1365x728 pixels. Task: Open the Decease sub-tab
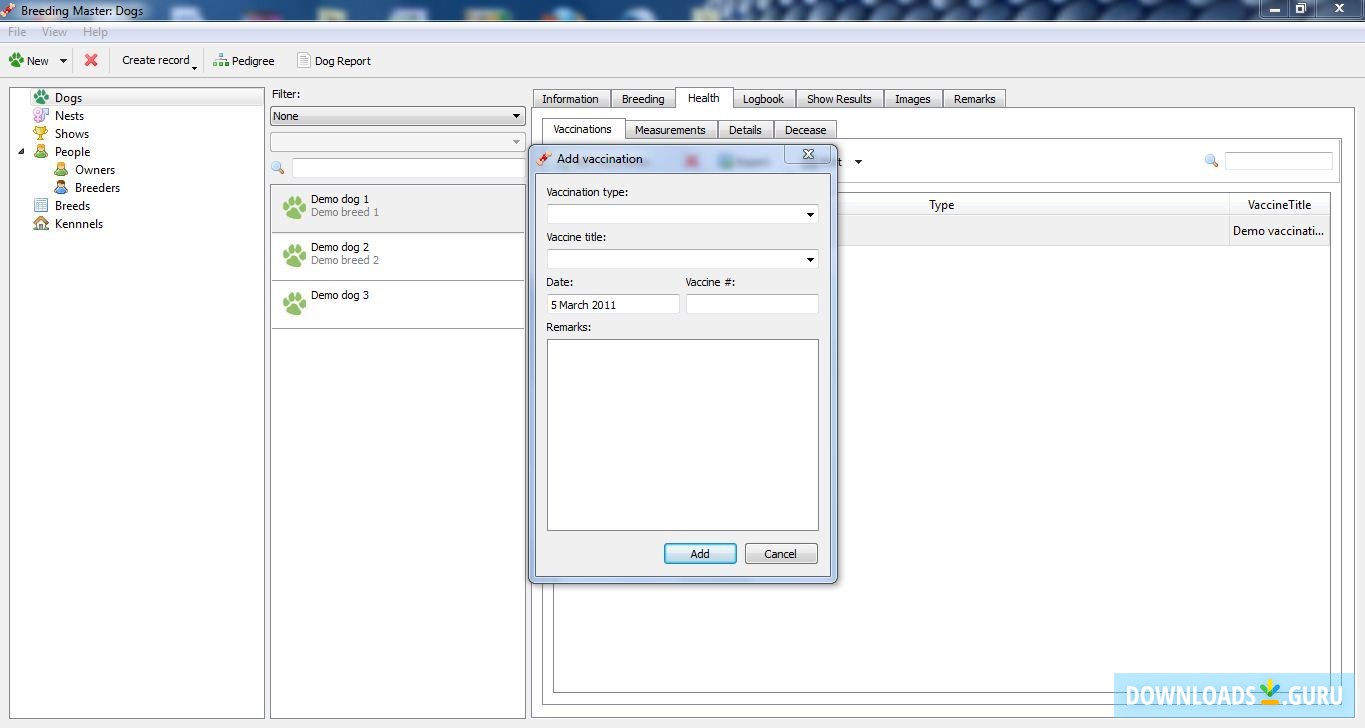pyautogui.click(x=805, y=130)
